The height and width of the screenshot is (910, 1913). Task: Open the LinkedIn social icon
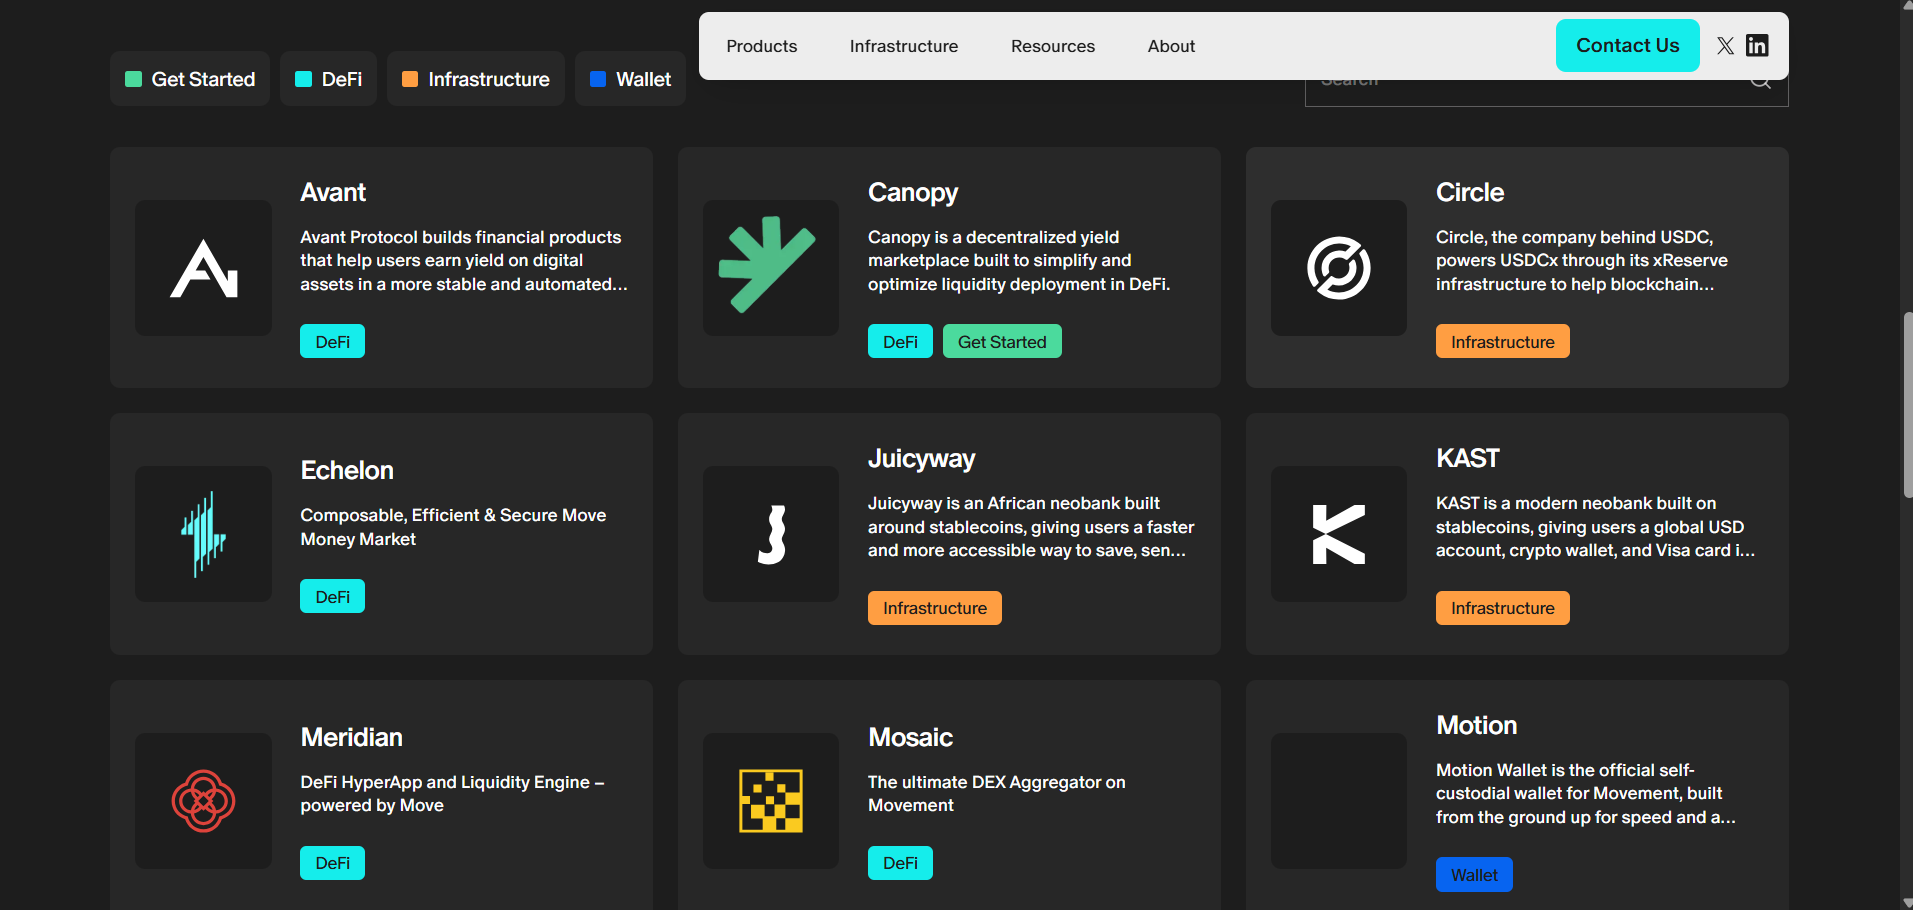point(1757,46)
